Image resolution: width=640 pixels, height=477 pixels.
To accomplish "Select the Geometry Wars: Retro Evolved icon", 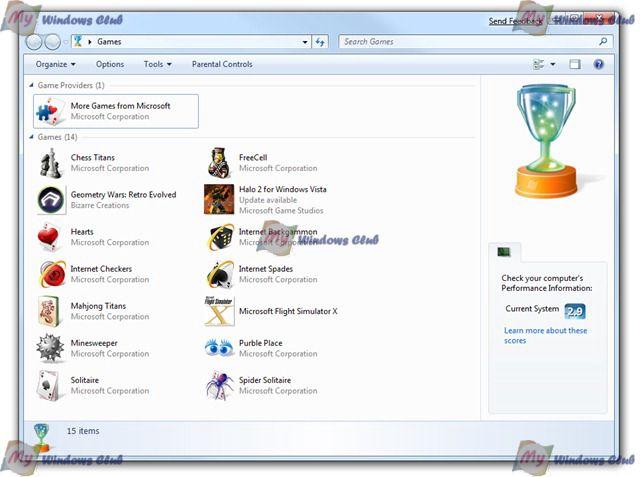I will click(x=51, y=200).
